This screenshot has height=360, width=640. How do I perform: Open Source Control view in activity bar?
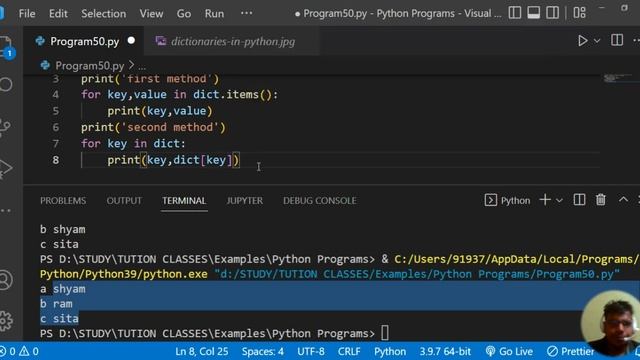click(5, 127)
